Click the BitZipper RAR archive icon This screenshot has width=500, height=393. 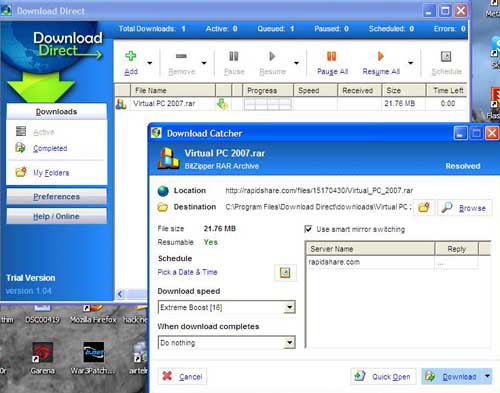click(168, 158)
